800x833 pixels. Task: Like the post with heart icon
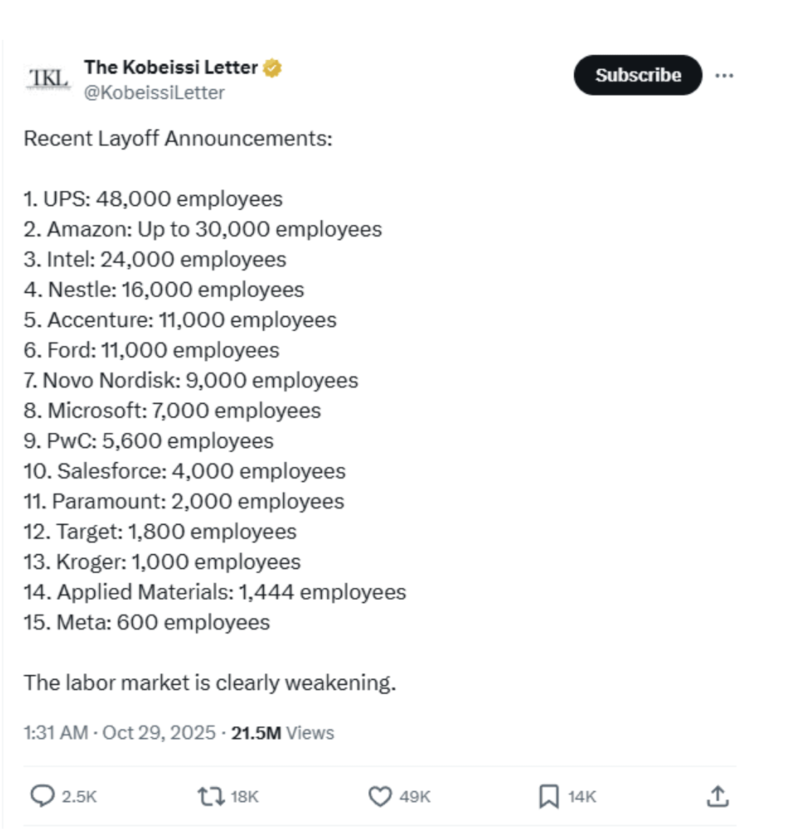[x=380, y=796]
